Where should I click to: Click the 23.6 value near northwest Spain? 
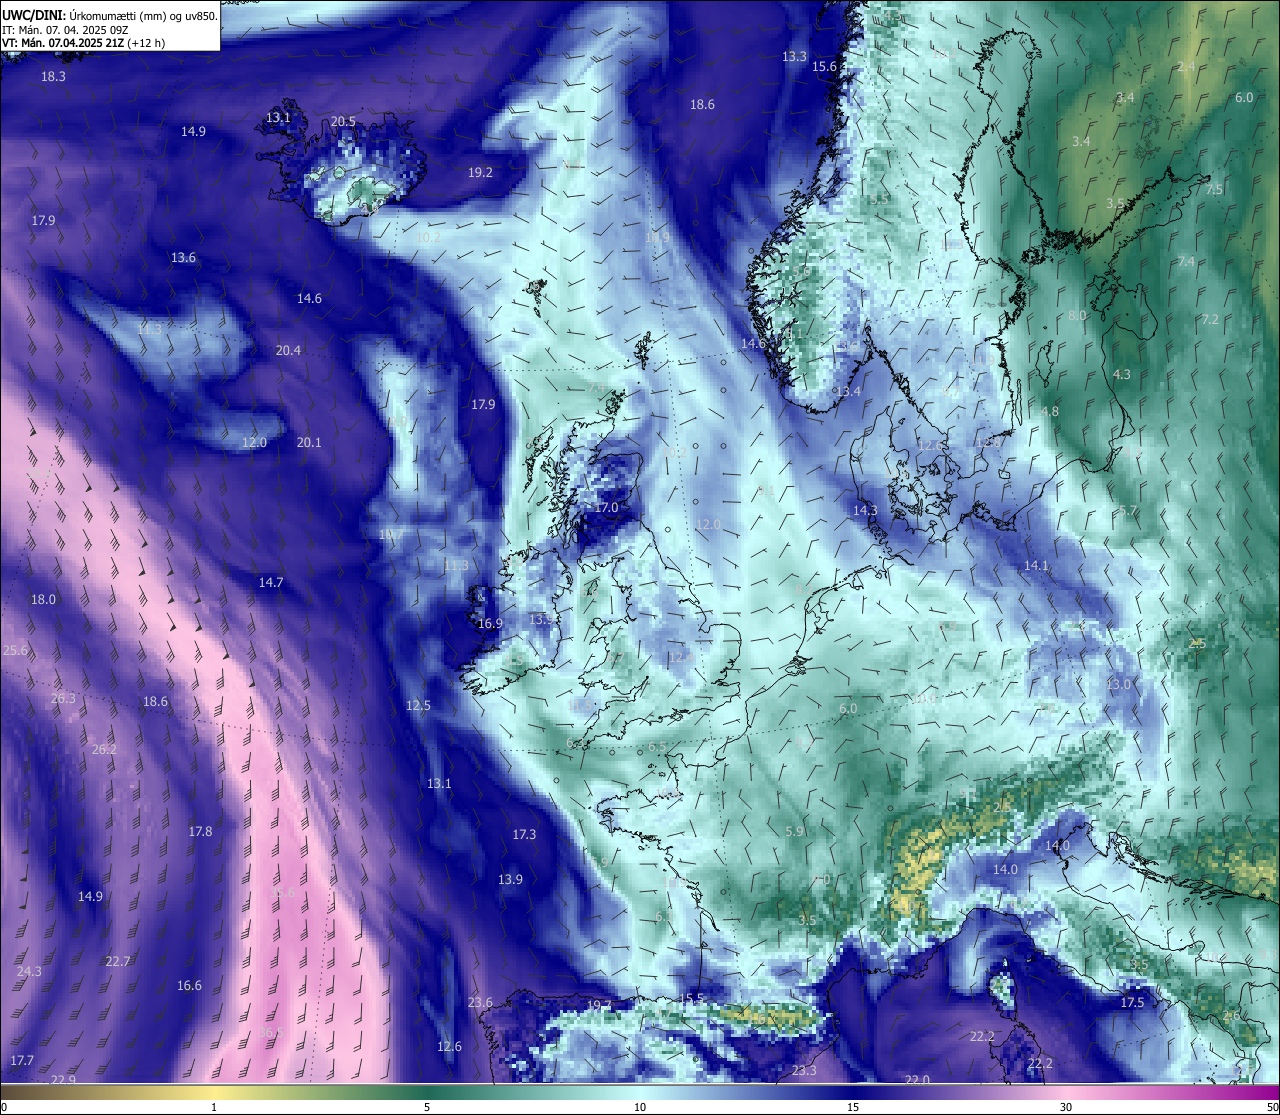[480, 1002]
